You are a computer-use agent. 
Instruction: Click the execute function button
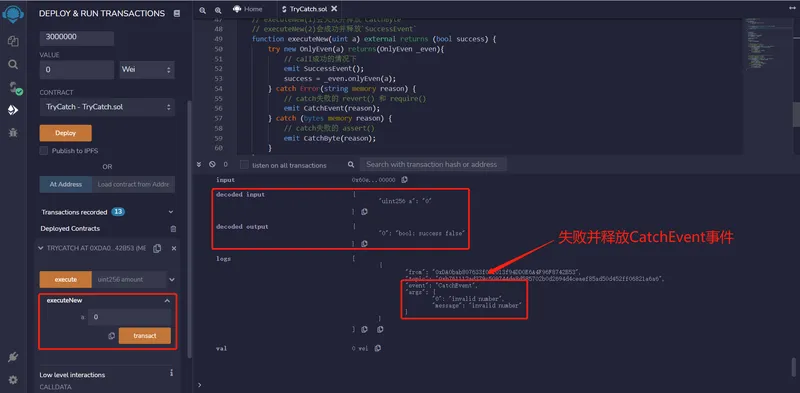[66, 279]
